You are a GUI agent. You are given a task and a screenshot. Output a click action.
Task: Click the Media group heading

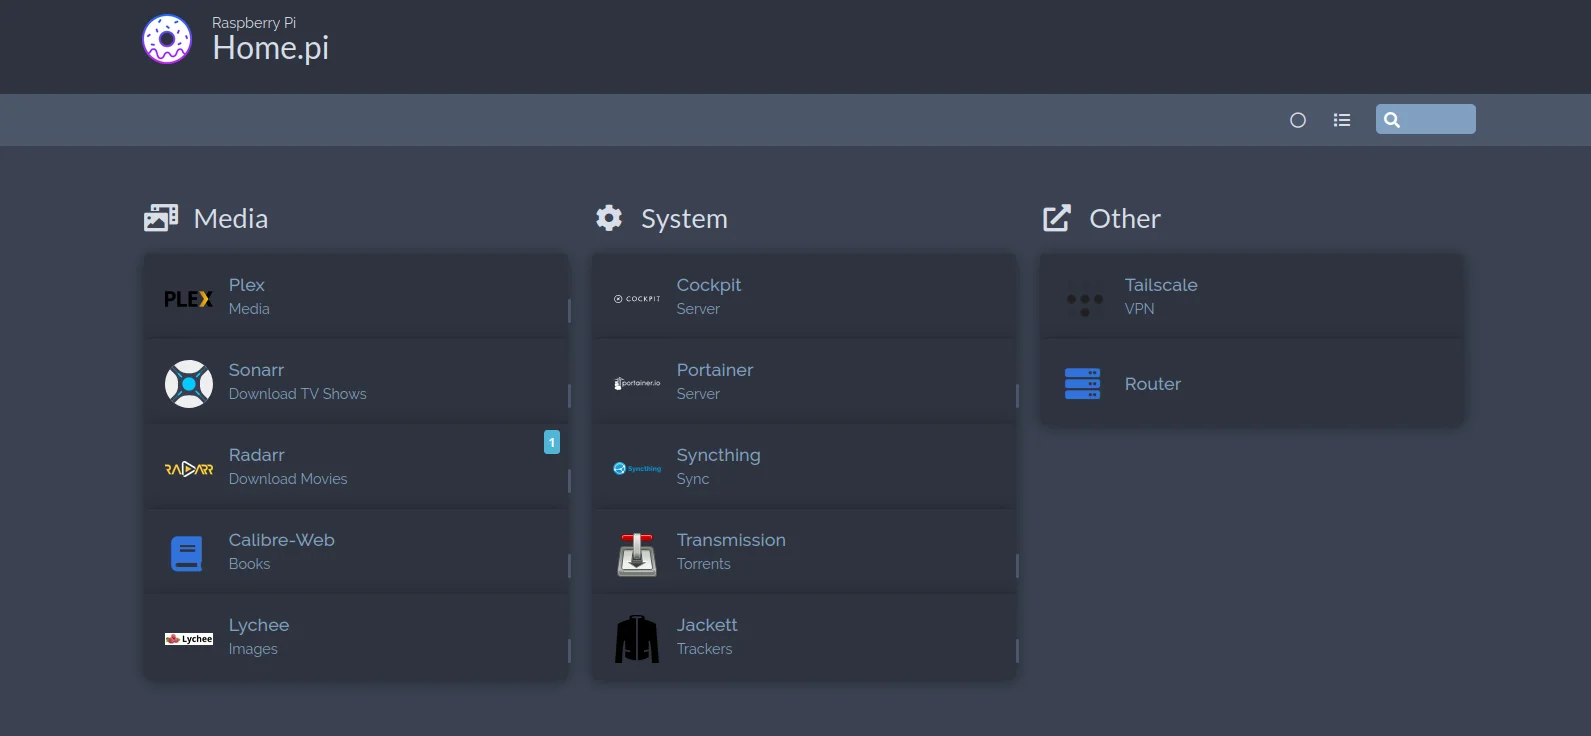[231, 219]
